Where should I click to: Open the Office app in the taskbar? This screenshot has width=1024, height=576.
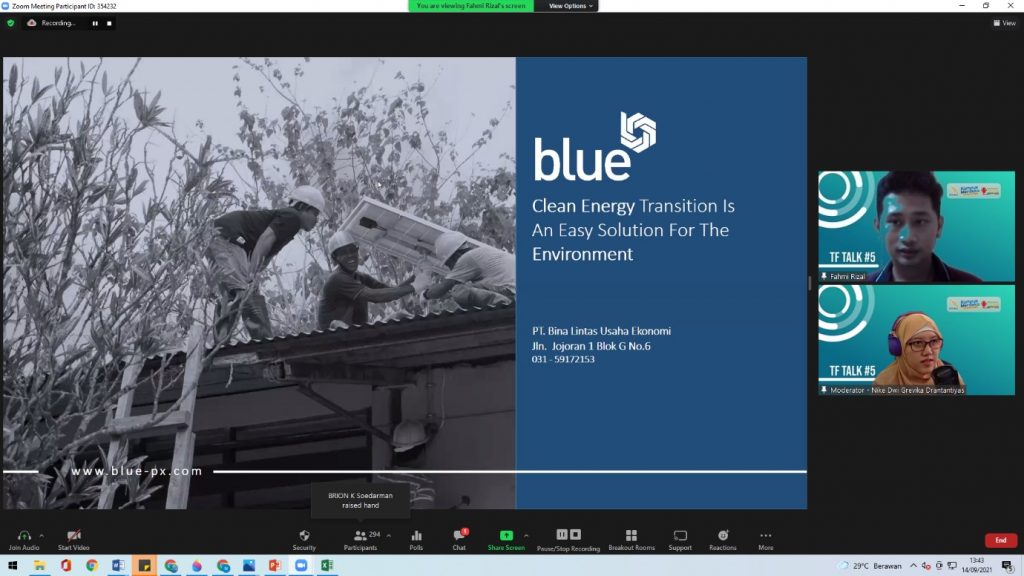click(65, 566)
